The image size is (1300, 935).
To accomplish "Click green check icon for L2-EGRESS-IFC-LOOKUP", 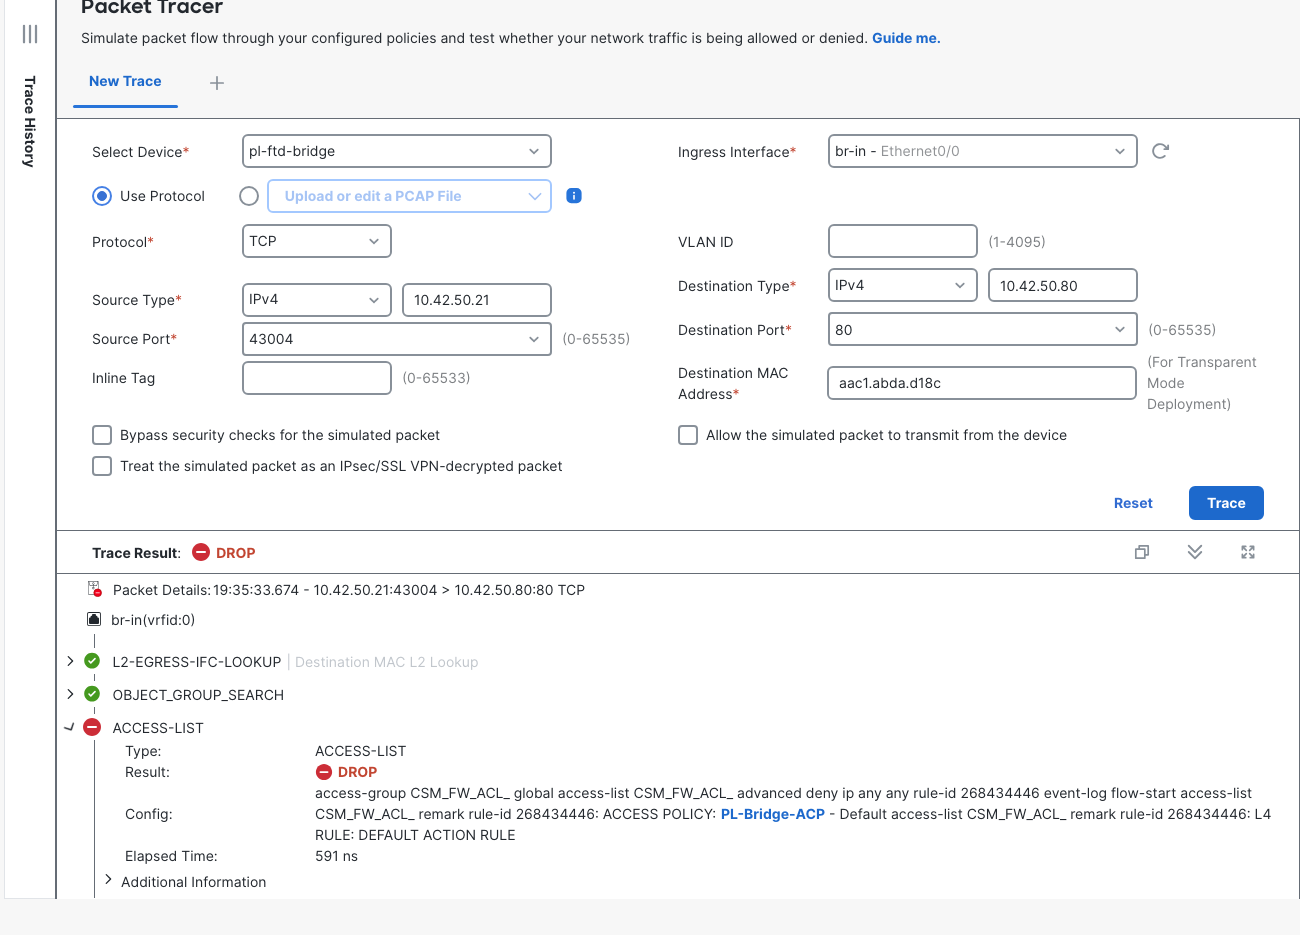I will pyautogui.click(x=92, y=661).
